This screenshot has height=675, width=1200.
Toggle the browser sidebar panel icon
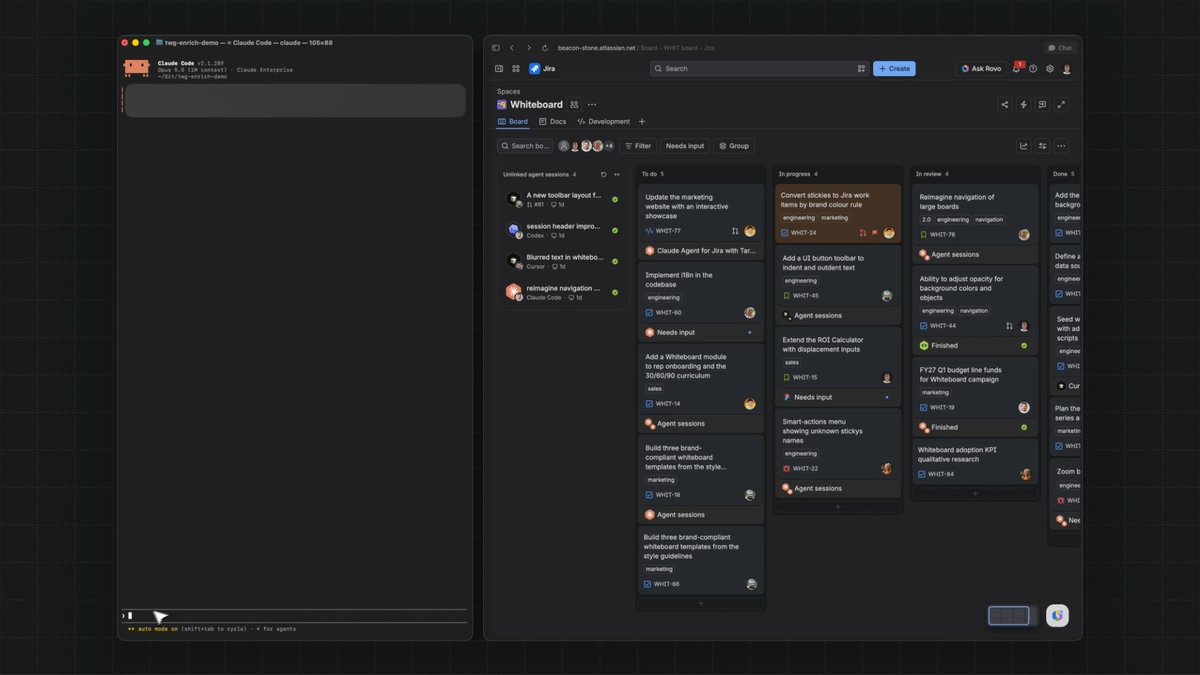496,48
